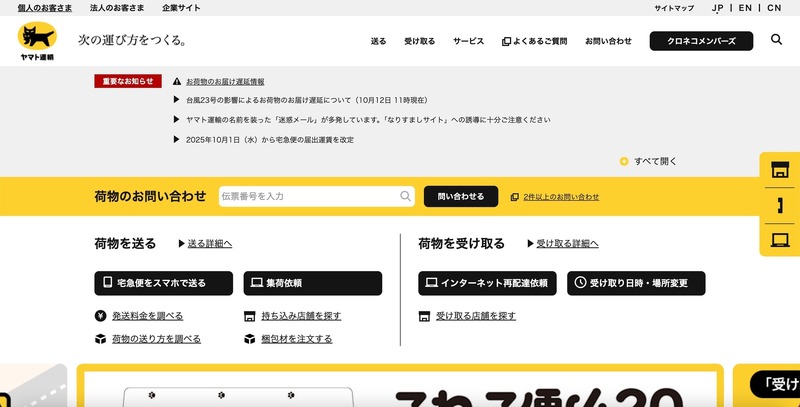The image size is (800, 407).
Task: Open the 送る navigation menu
Action: click(378, 41)
